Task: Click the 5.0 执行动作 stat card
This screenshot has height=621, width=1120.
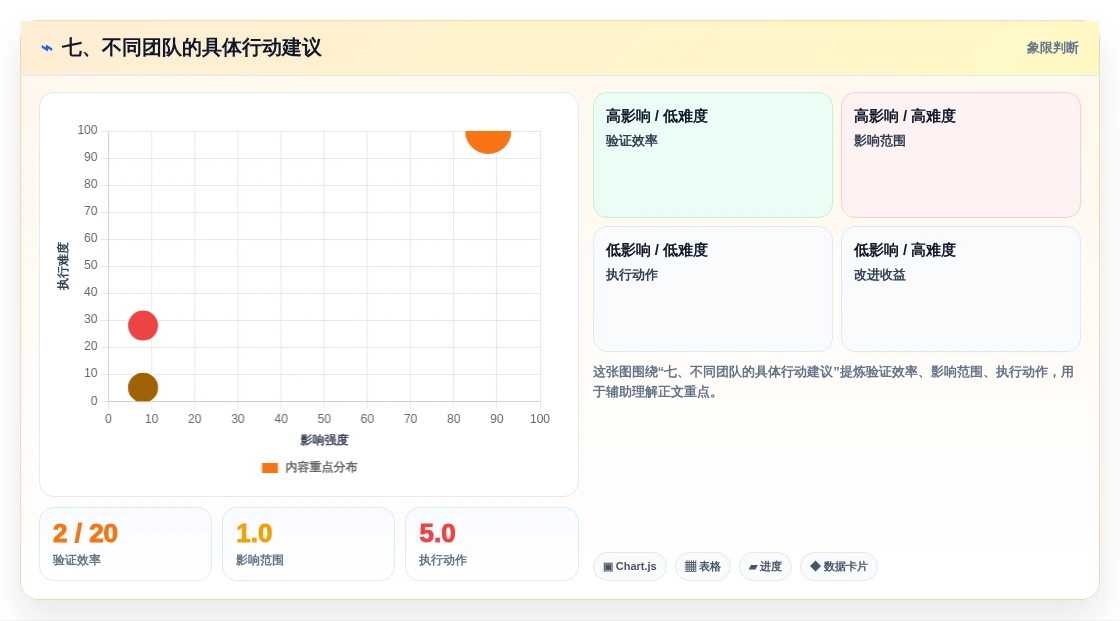Action: point(491,544)
